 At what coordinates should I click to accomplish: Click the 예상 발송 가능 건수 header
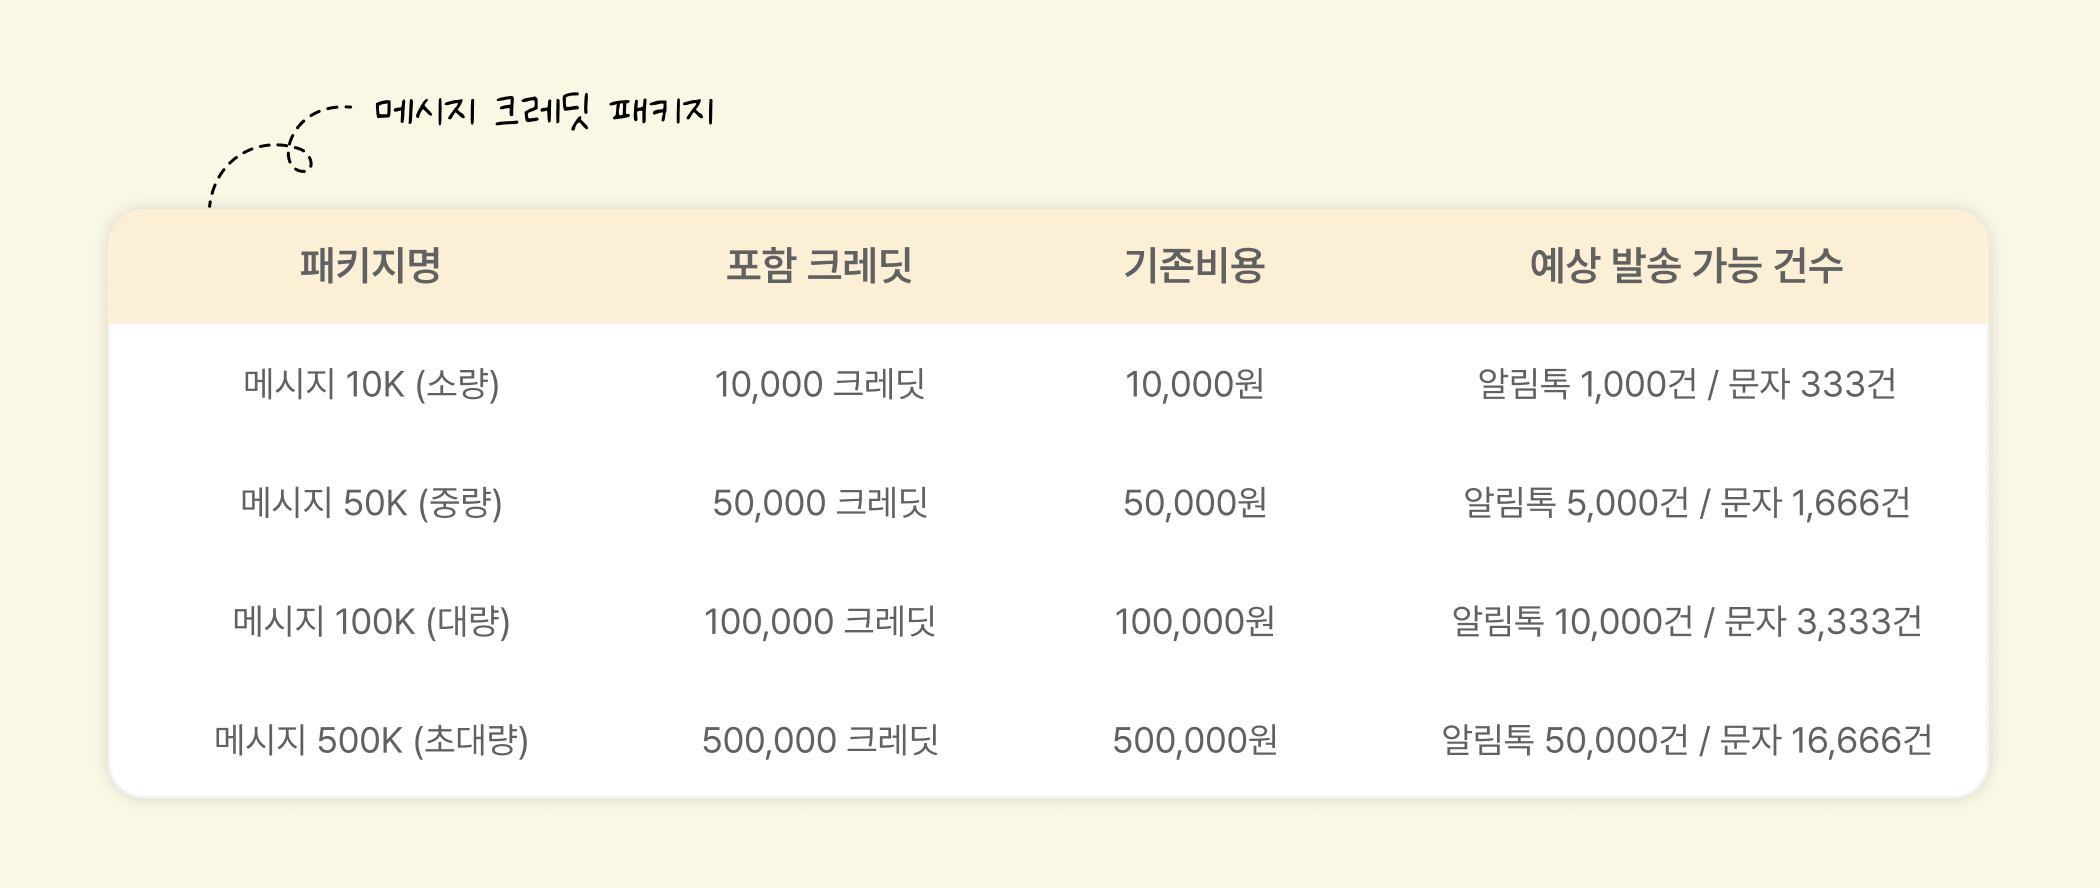coord(1686,266)
